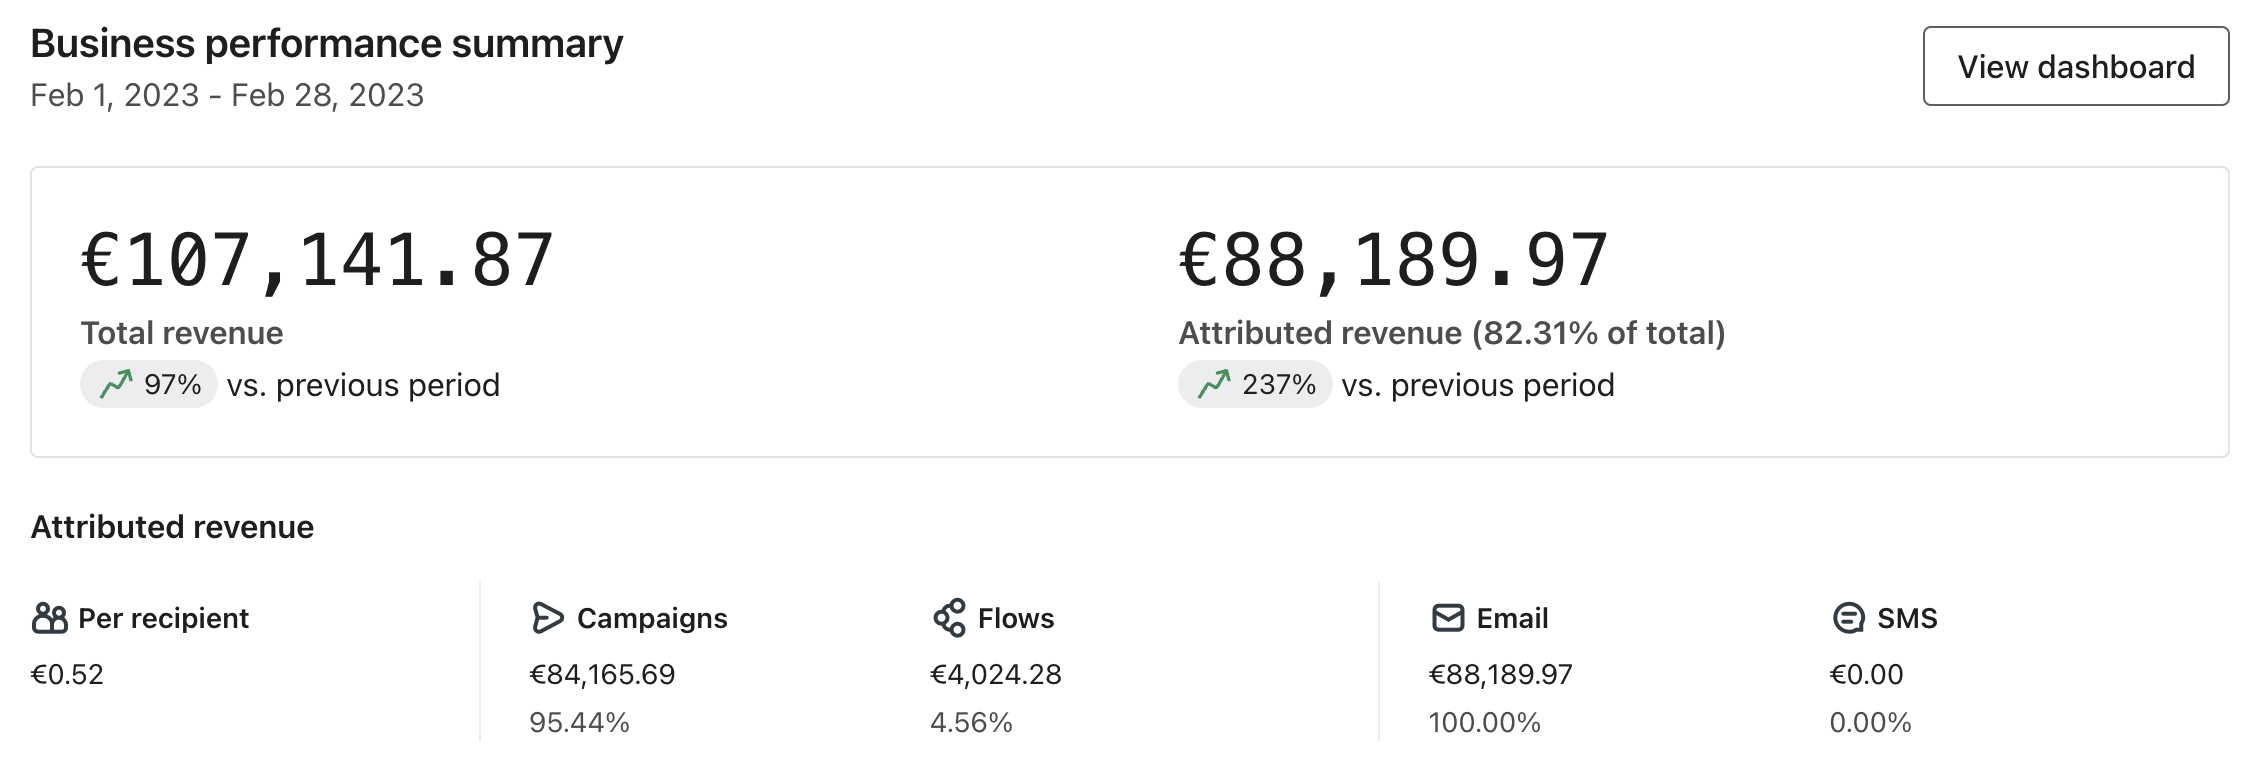This screenshot has height=776, width=2254.
Task: Click the total revenue €107,141.87 figure
Action: (x=317, y=262)
